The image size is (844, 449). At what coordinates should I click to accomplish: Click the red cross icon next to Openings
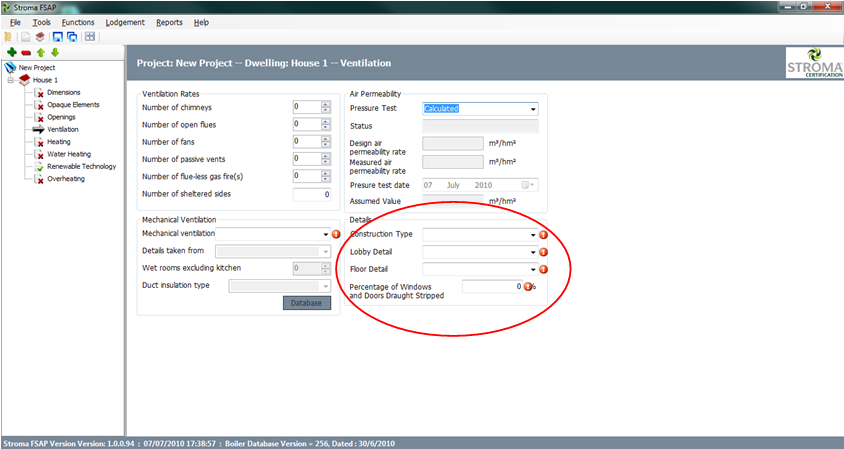[39, 117]
